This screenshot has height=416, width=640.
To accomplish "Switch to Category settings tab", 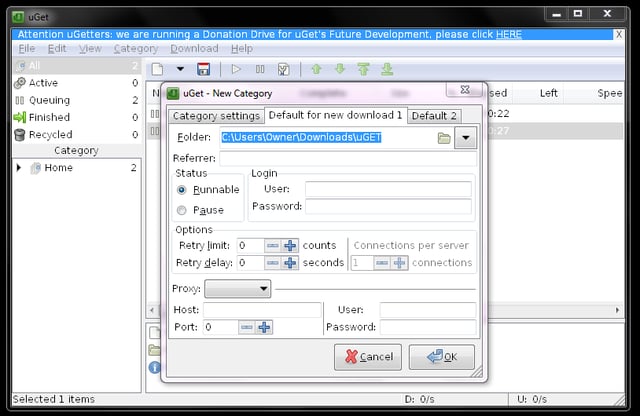I will [x=216, y=116].
